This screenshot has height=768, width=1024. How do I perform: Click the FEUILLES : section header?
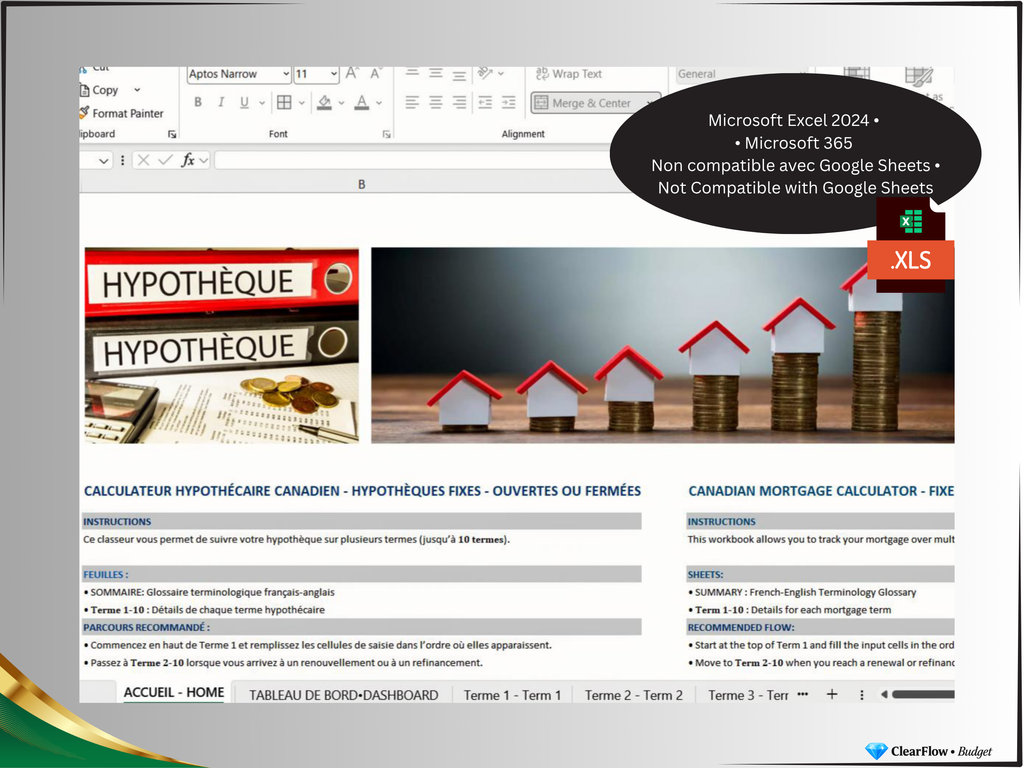click(362, 575)
